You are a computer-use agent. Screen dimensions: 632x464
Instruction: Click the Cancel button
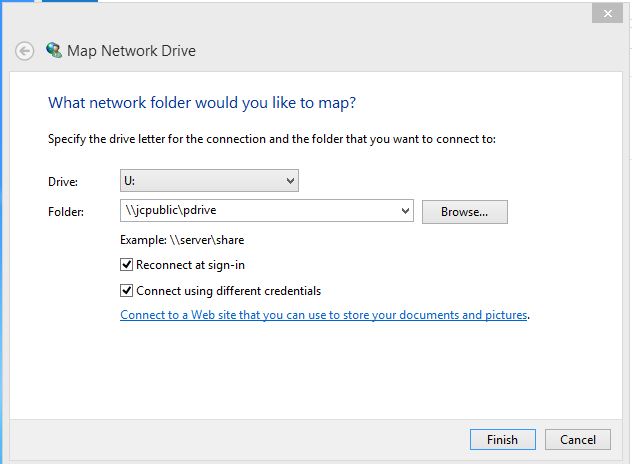(578, 439)
